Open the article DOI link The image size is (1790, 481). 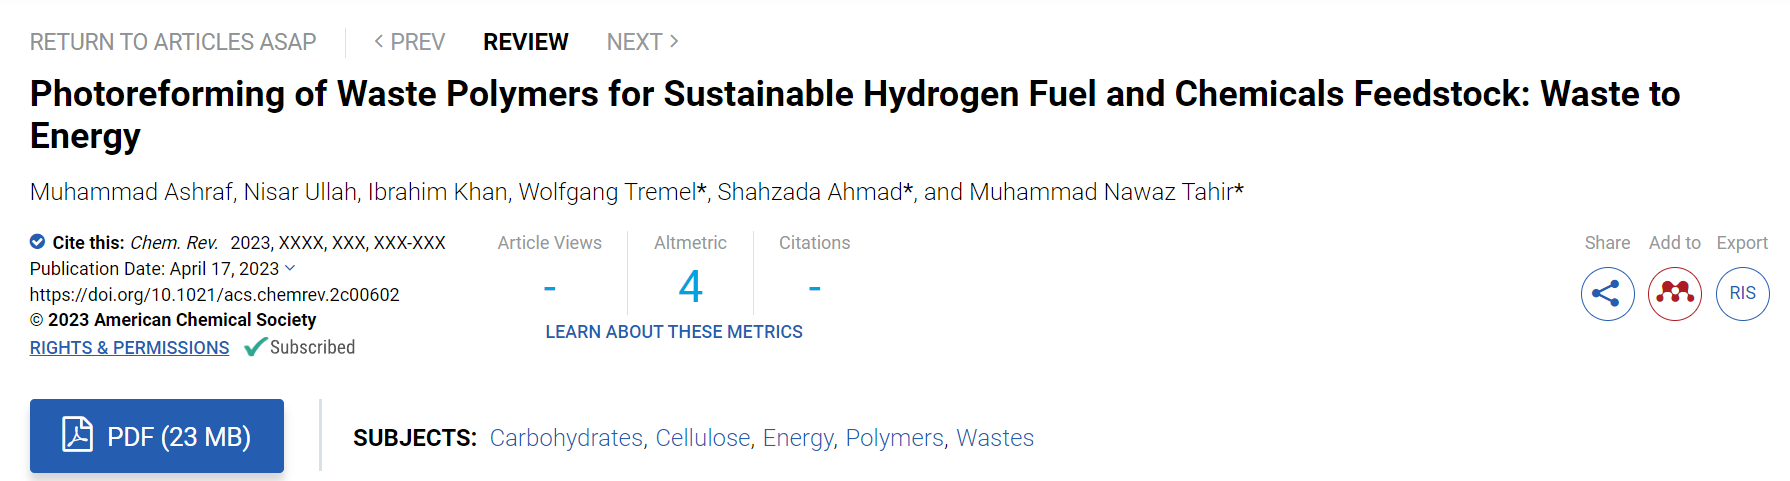click(x=215, y=295)
